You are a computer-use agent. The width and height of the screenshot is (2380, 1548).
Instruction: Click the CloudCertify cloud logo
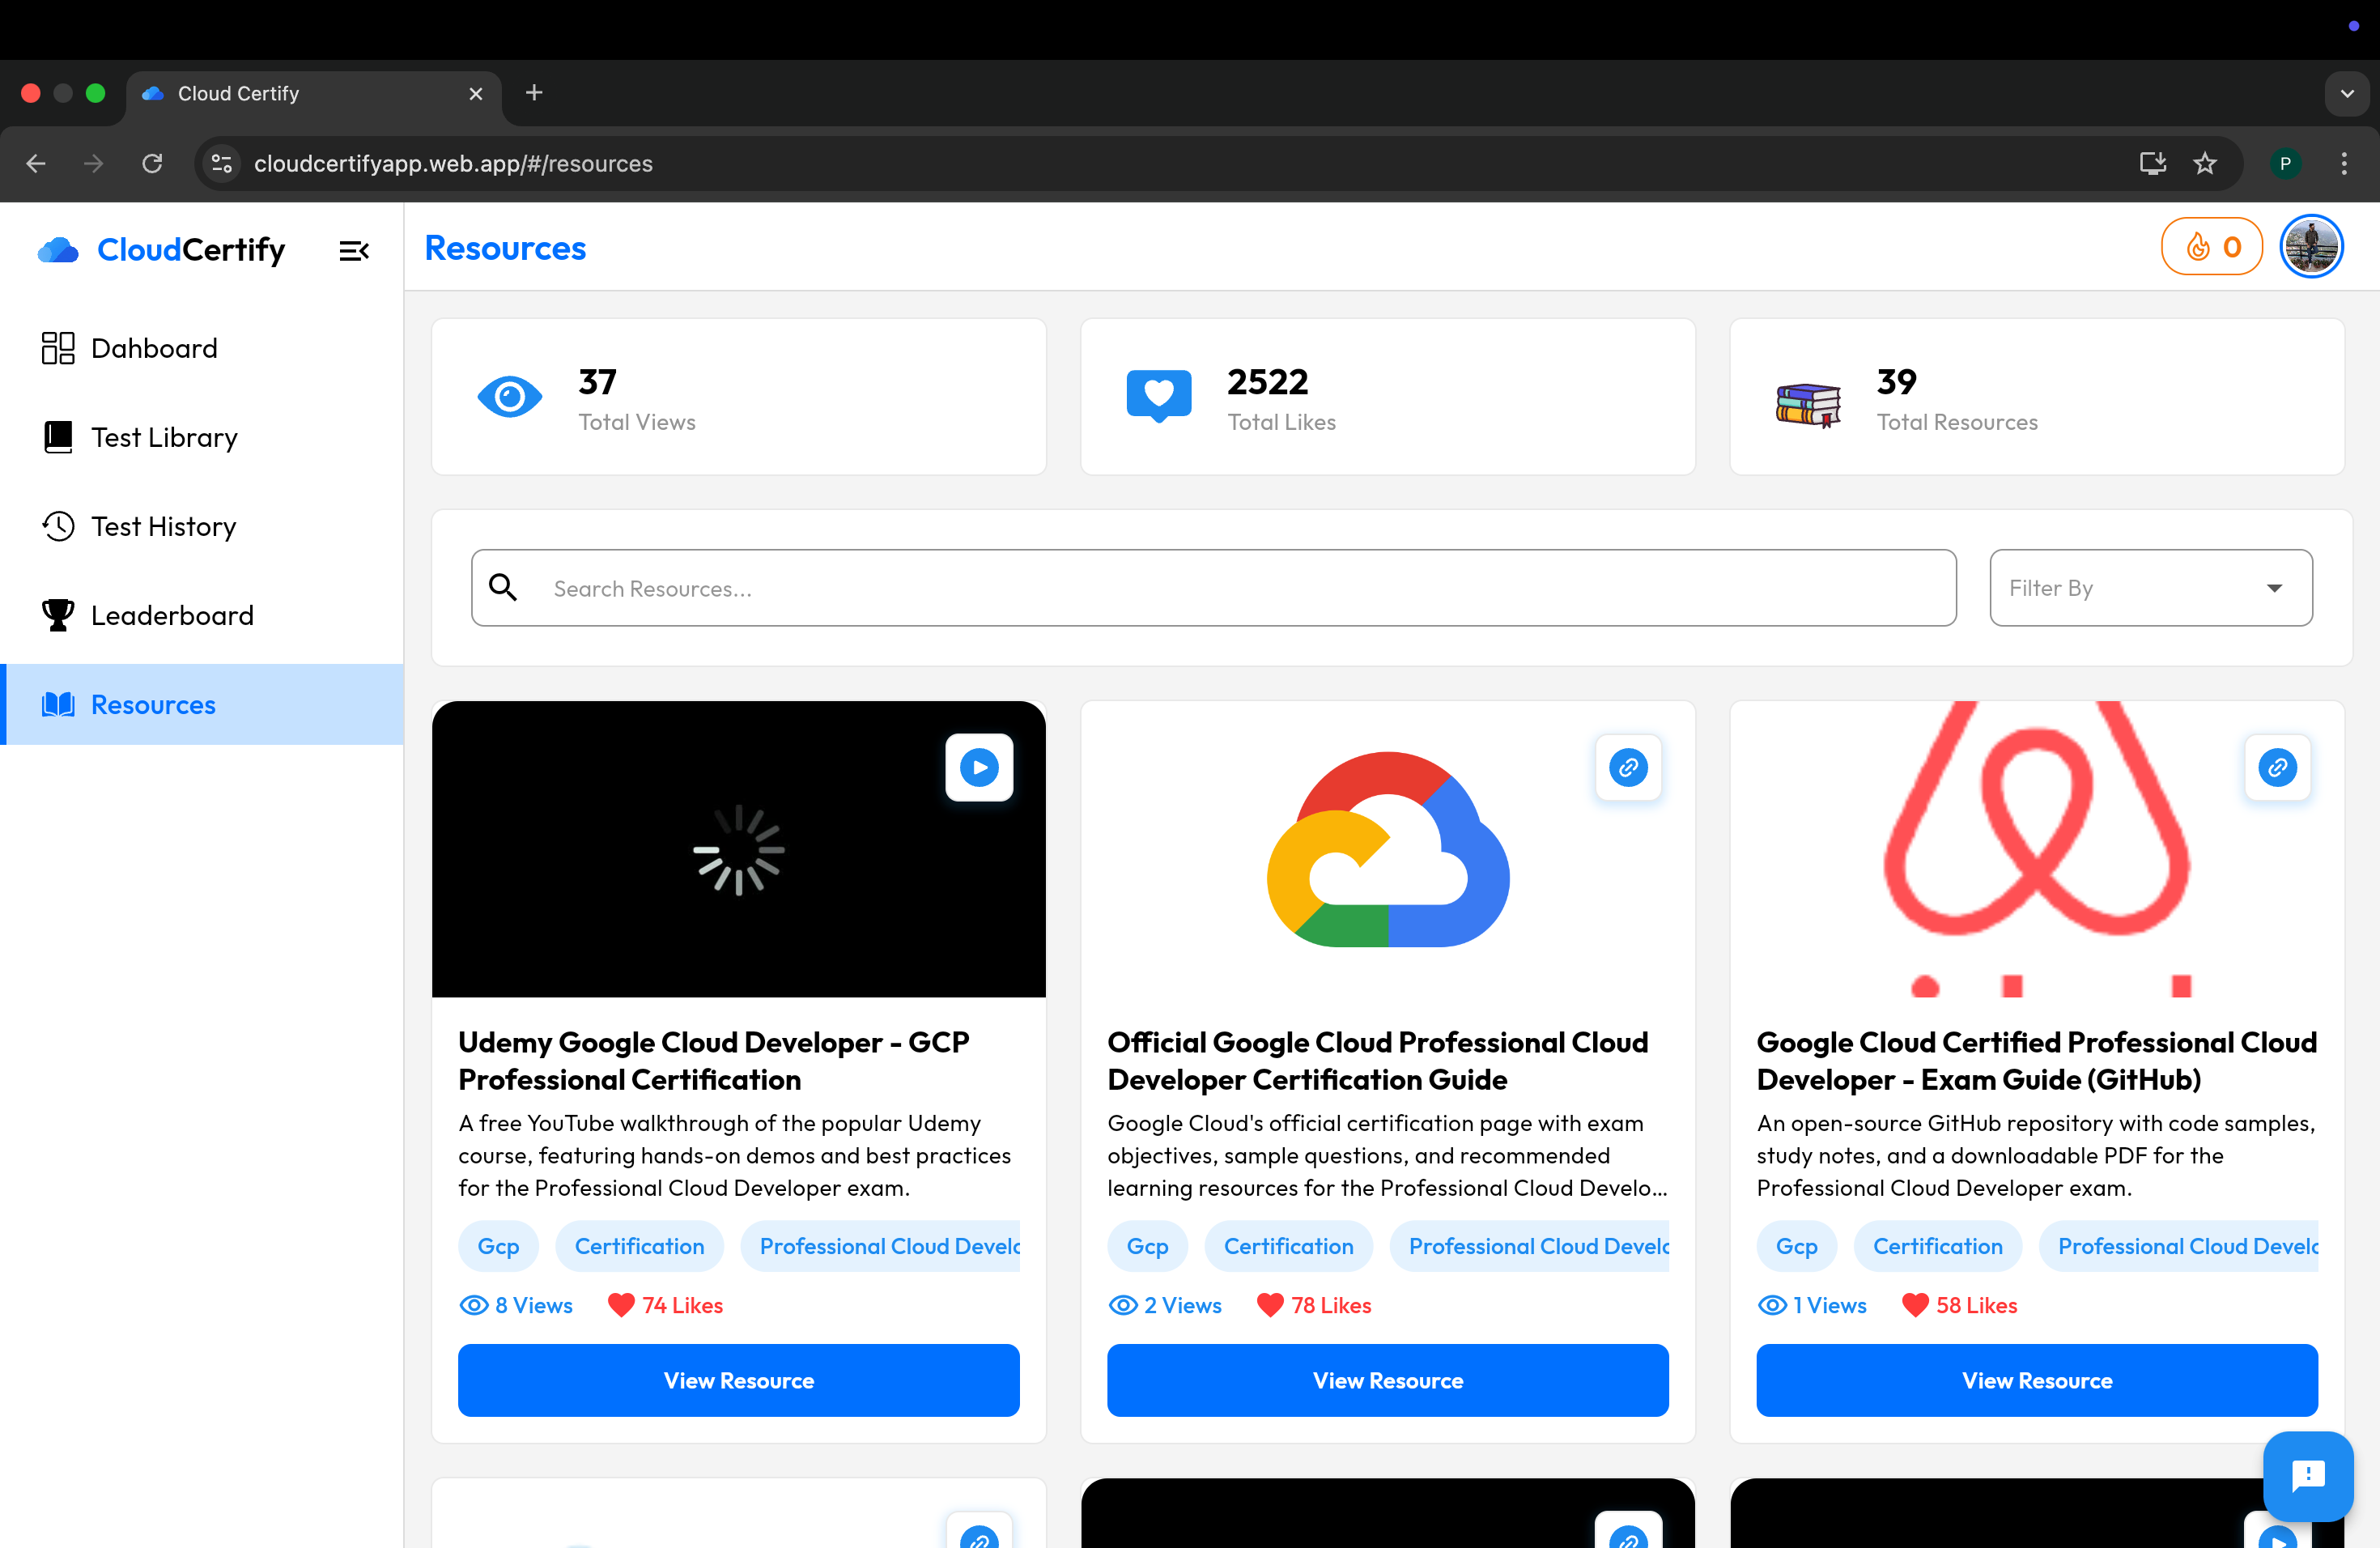(58, 250)
